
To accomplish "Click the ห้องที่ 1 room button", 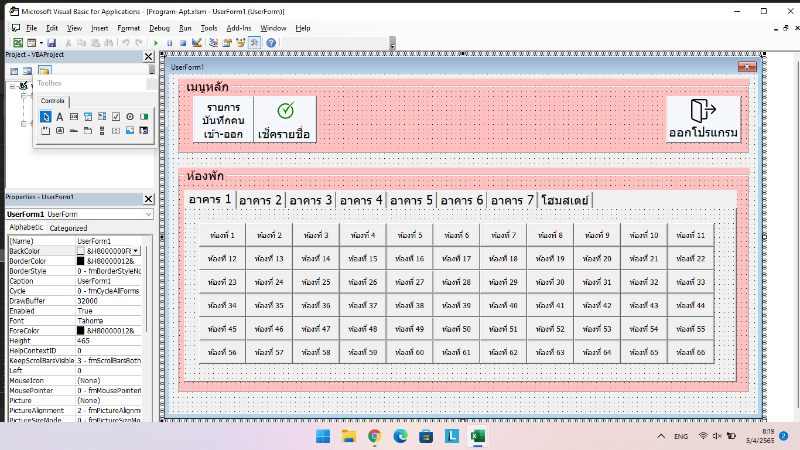I will tap(219, 235).
